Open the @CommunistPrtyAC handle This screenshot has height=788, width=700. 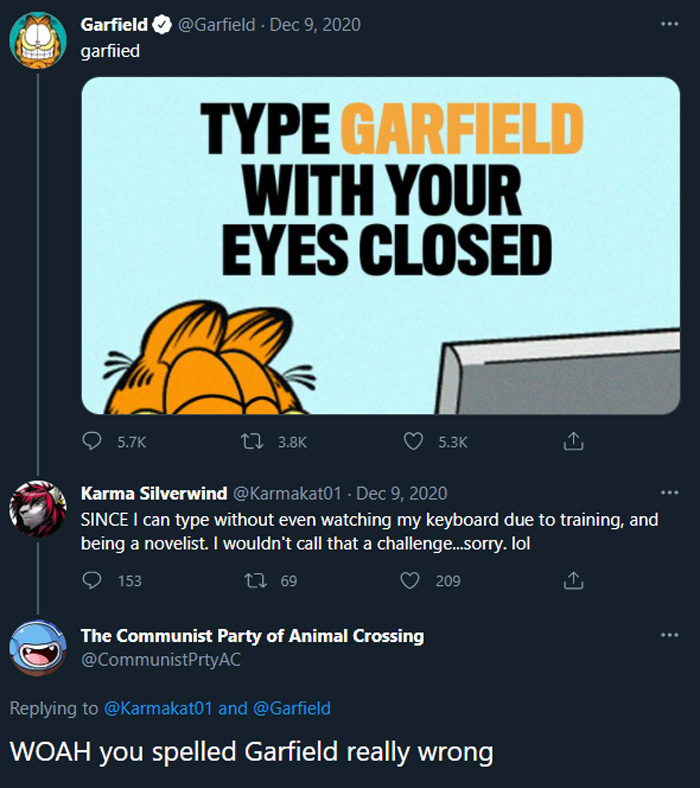coord(160,660)
